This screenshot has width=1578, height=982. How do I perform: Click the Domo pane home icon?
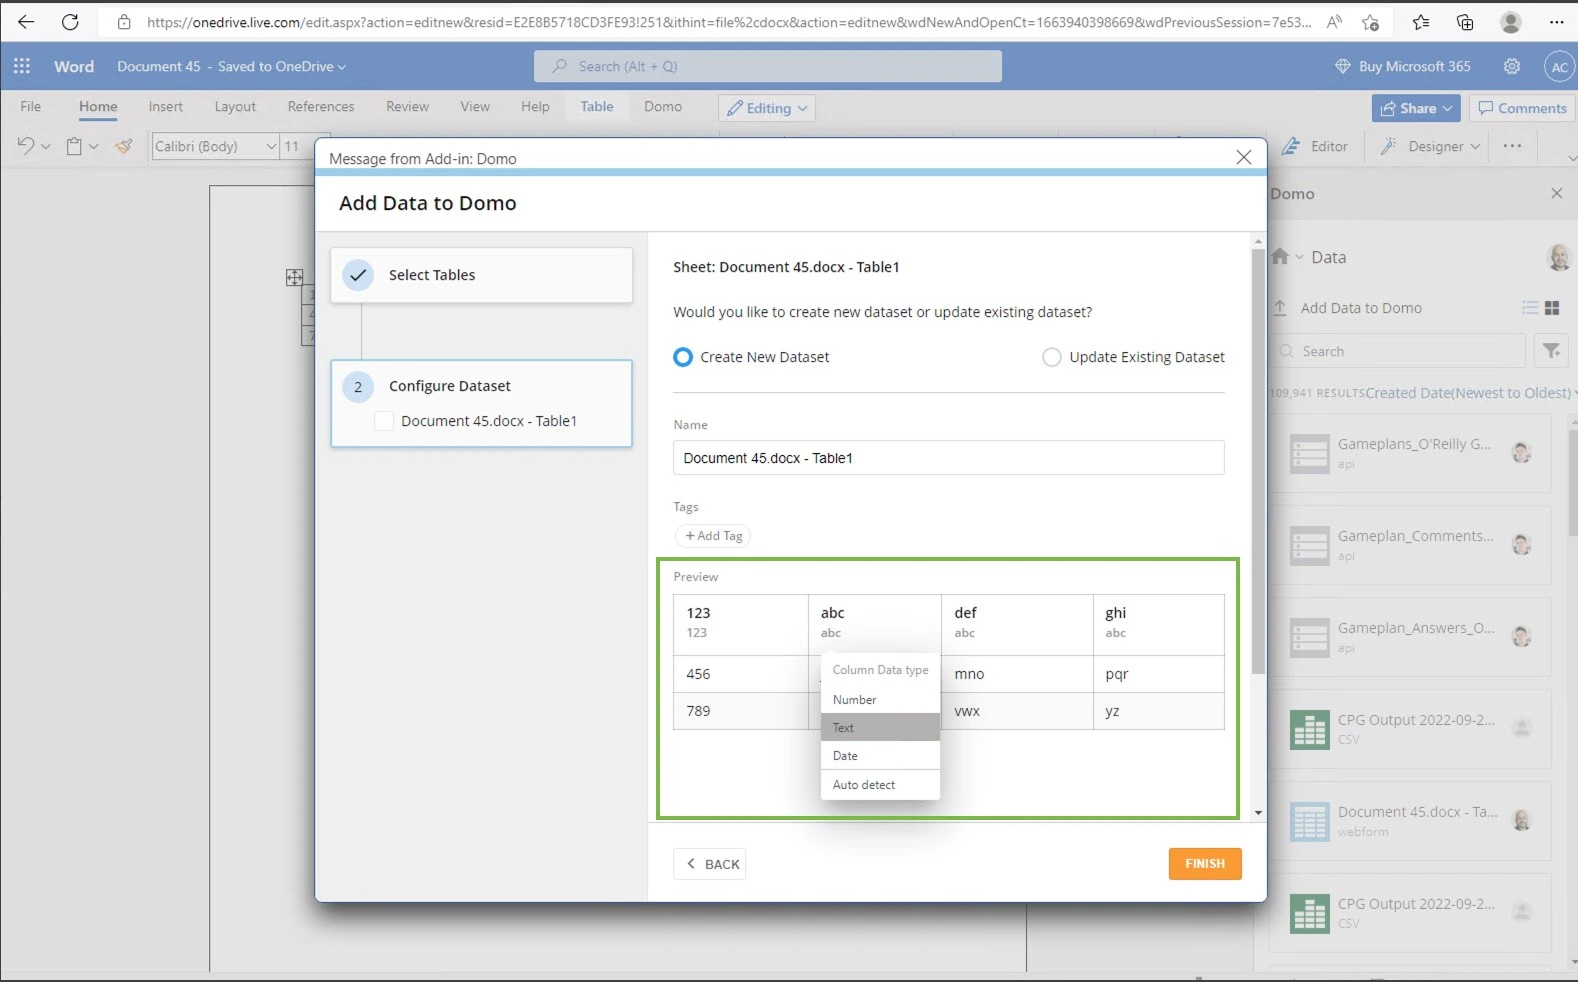pyautogui.click(x=1280, y=257)
